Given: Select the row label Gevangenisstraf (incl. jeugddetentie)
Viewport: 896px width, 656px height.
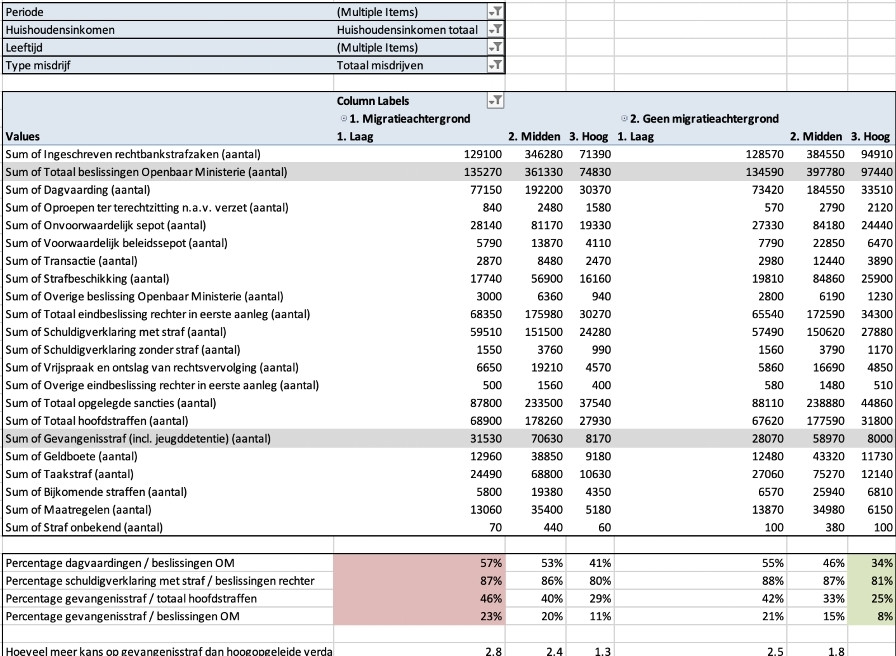Looking at the screenshot, I should point(168,438).
